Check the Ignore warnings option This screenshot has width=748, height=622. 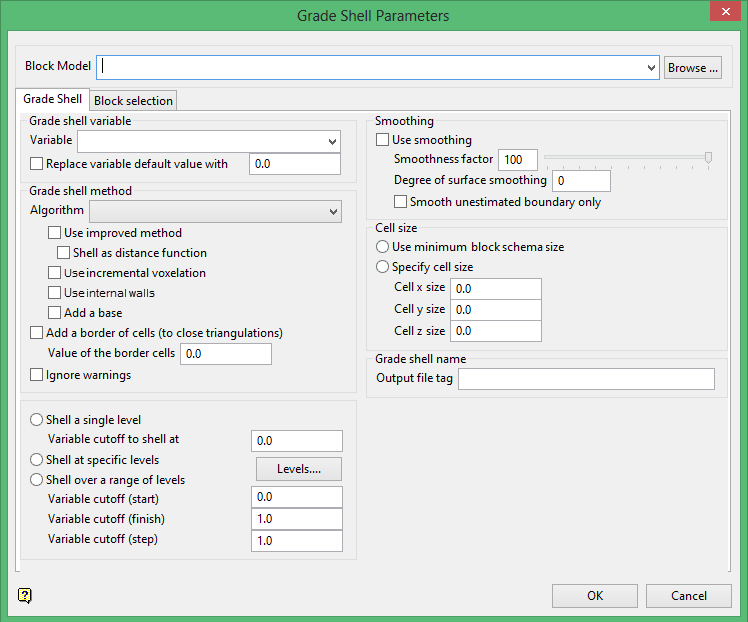coord(37,375)
